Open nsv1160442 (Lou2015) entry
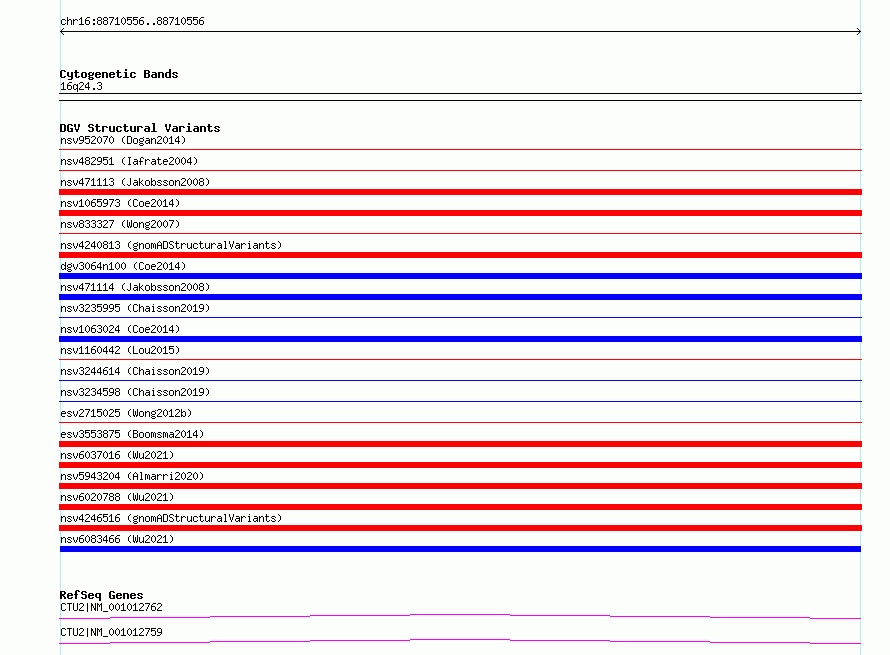This screenshot has height=655, width=890. coord(120,350)
